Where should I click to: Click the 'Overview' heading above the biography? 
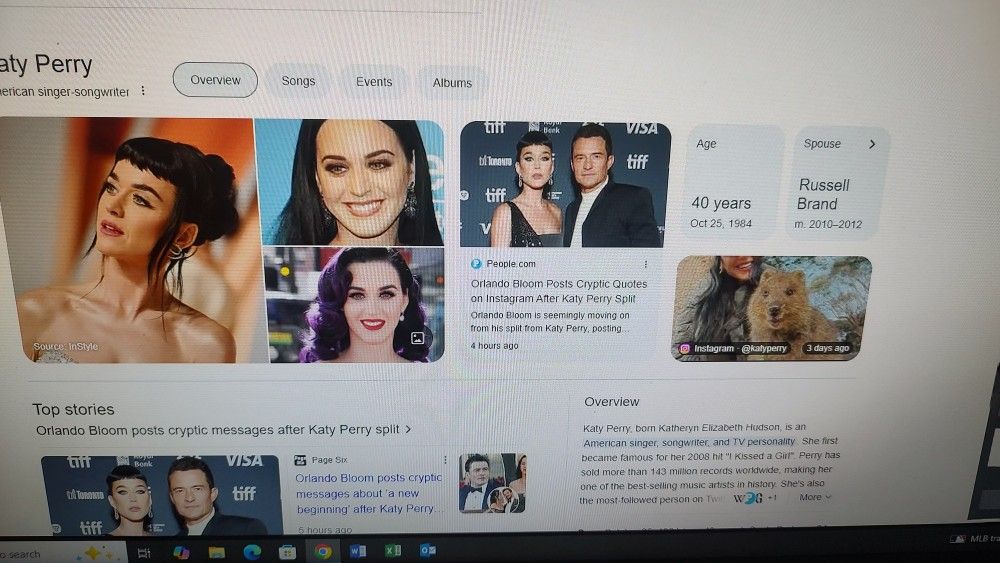point(612,402)
